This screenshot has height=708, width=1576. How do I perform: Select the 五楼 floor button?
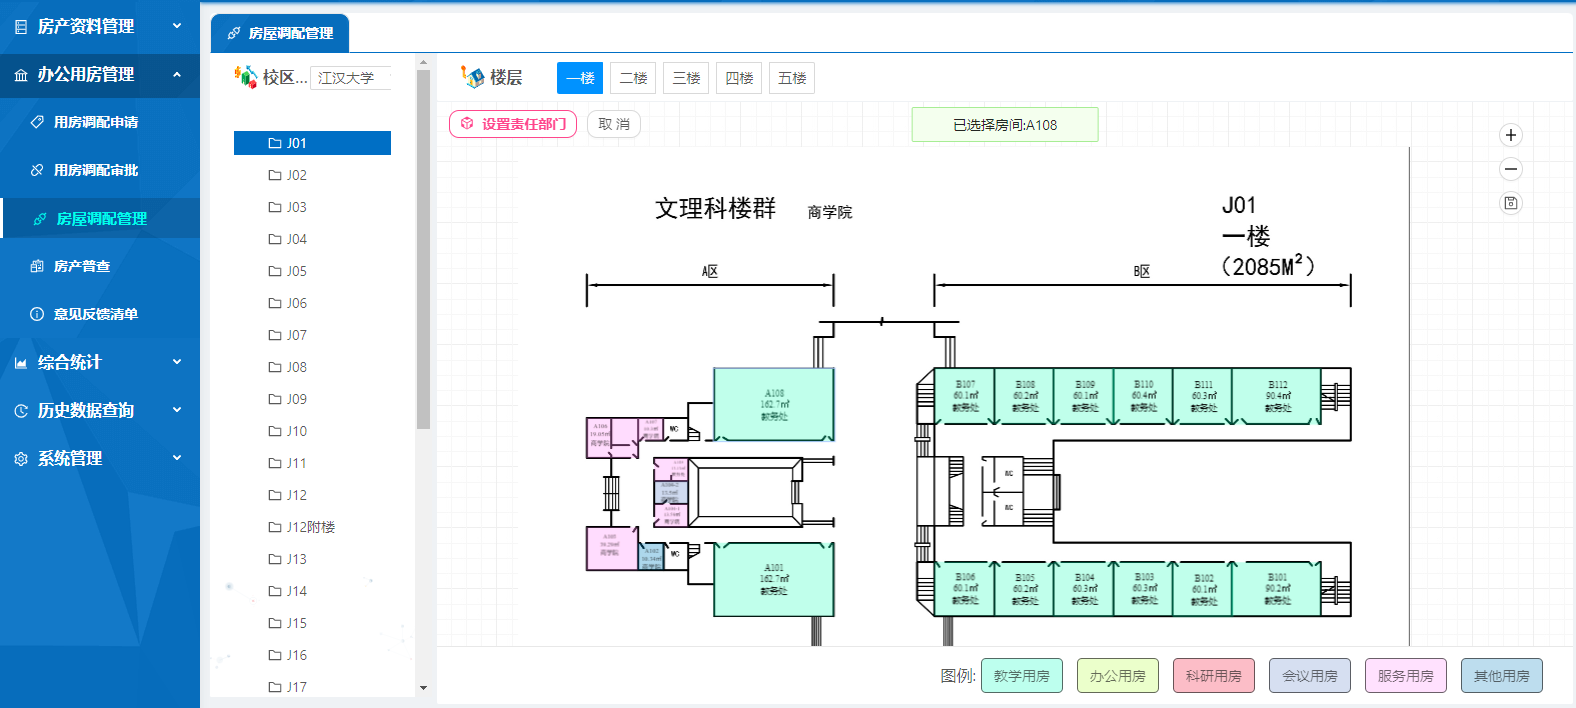(792, 78)
